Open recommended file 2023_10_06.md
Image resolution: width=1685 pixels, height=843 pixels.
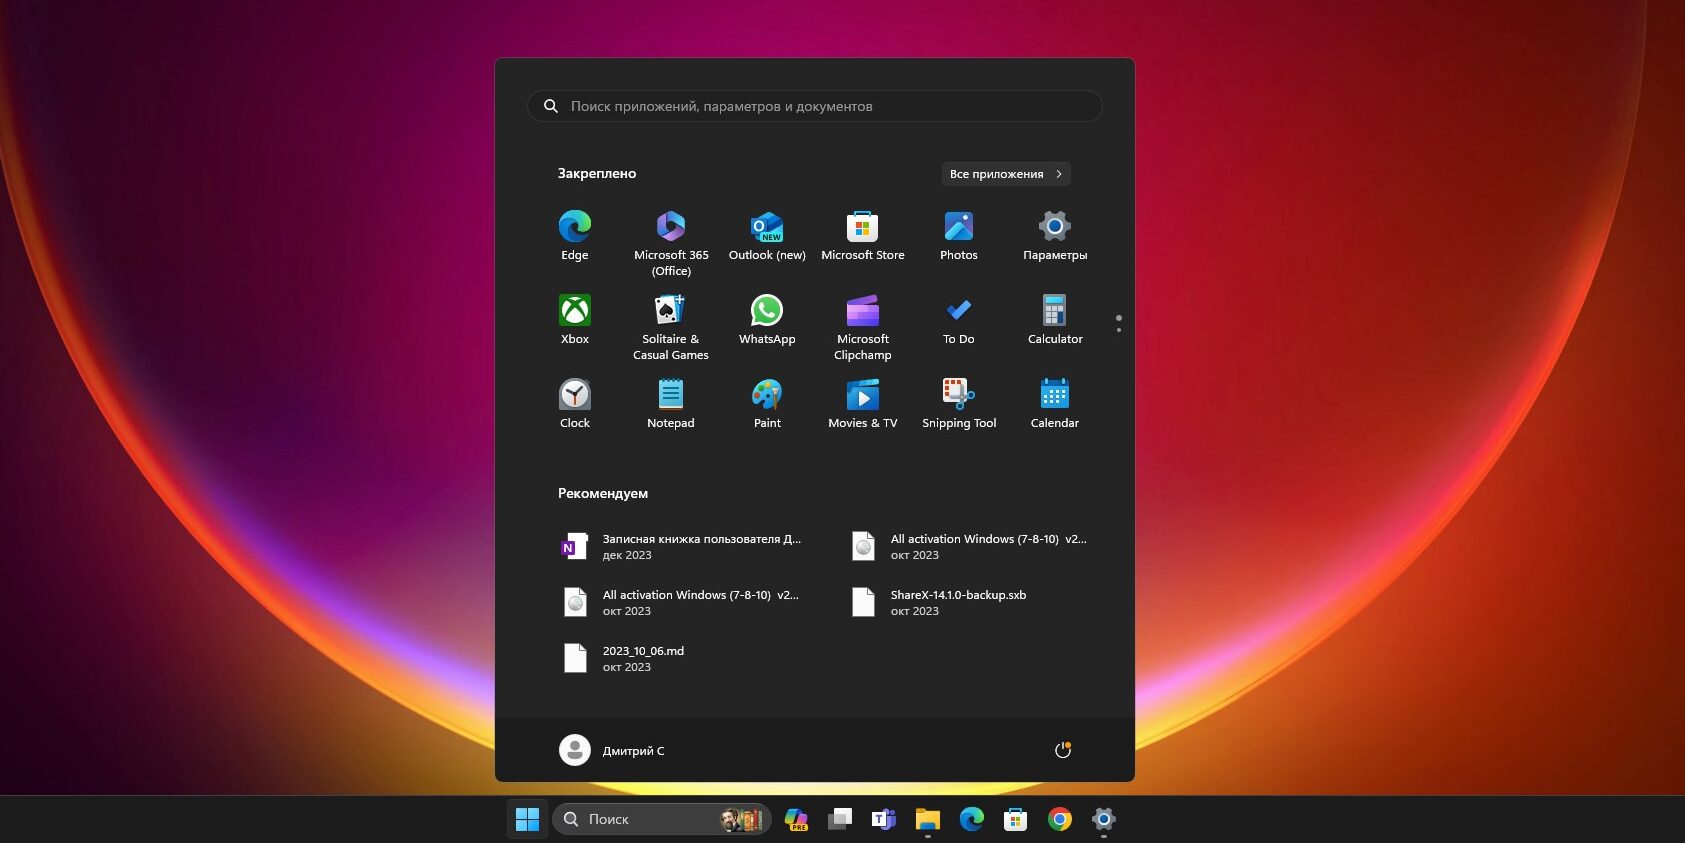coord(642,658)
